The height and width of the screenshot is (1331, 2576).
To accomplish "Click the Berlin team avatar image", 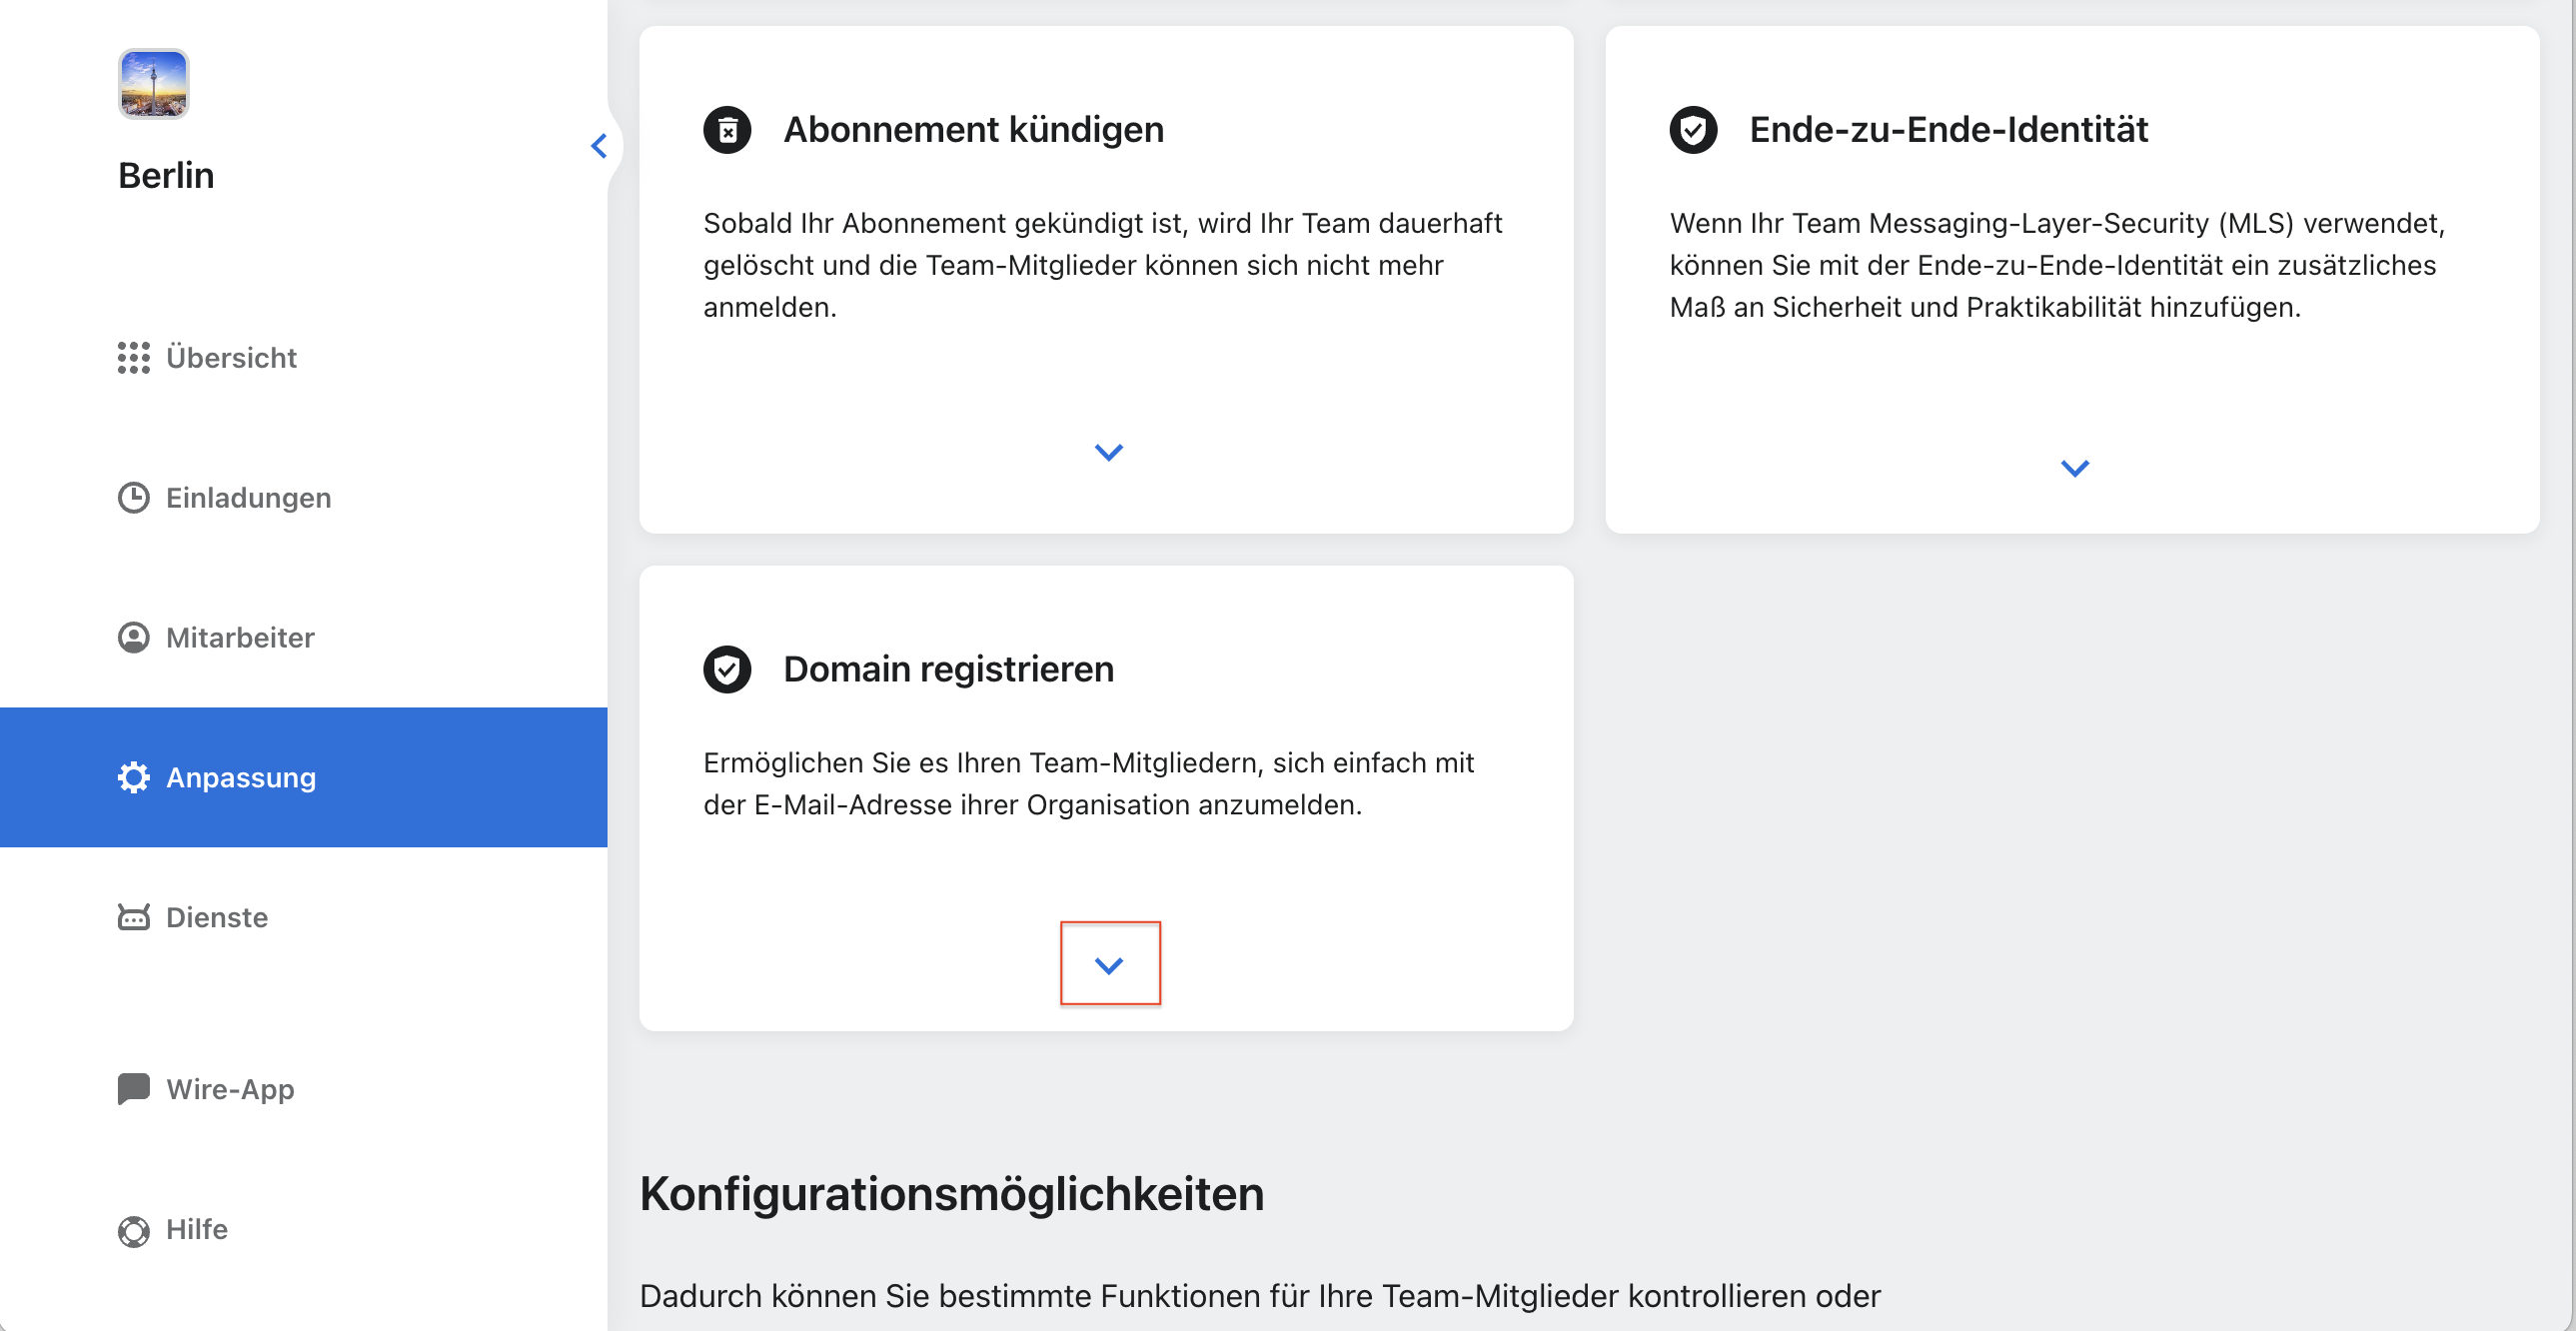I will click(153, 84).
